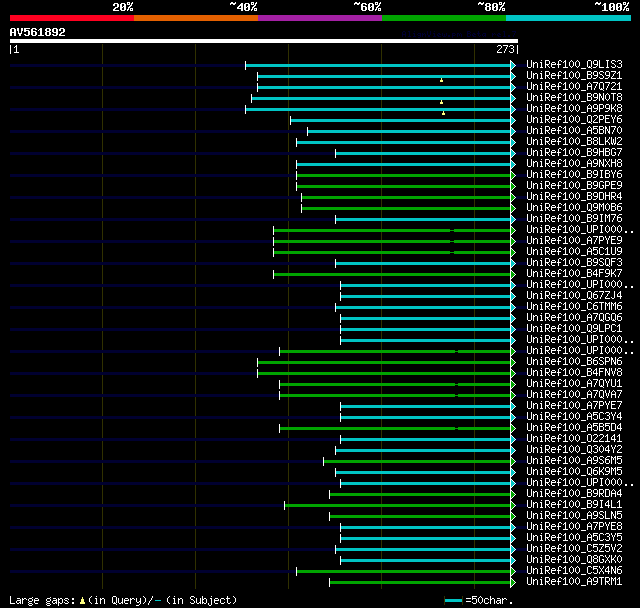
Task: Click the cyan alignment bar of Q2PEY6
Action: [x=400, y=120]
